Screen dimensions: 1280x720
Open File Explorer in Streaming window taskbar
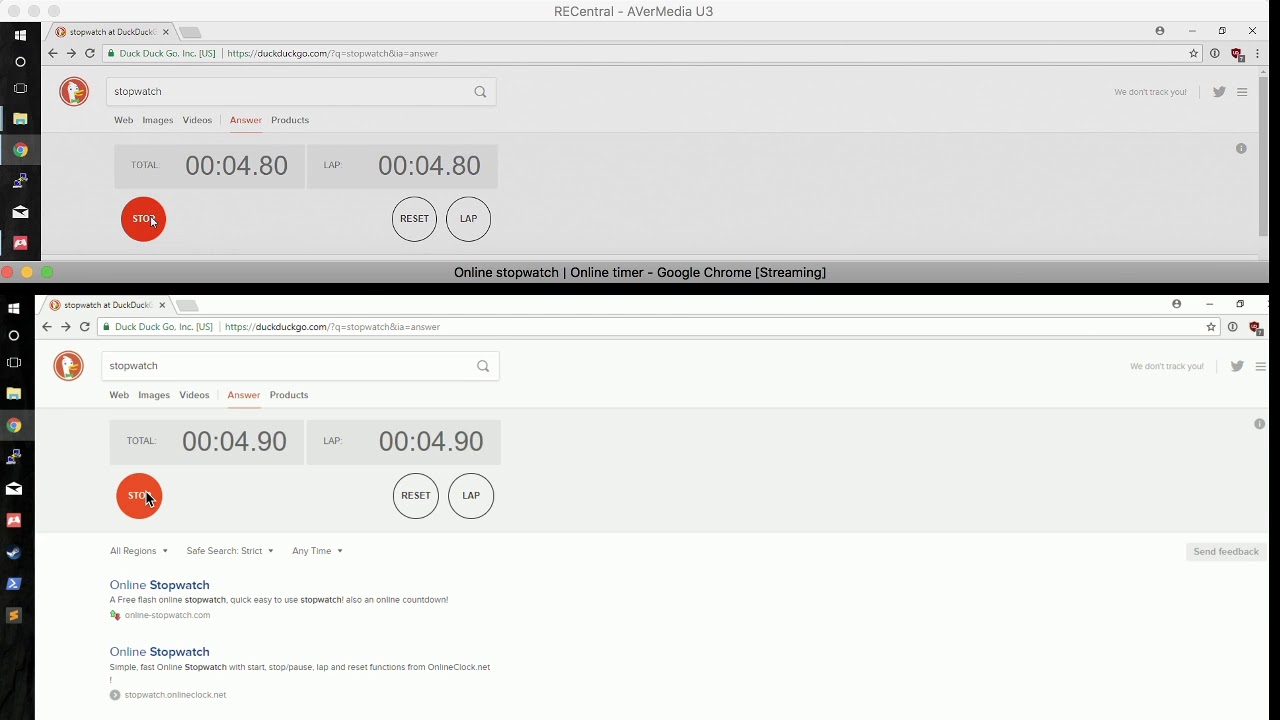coord(14,394)
